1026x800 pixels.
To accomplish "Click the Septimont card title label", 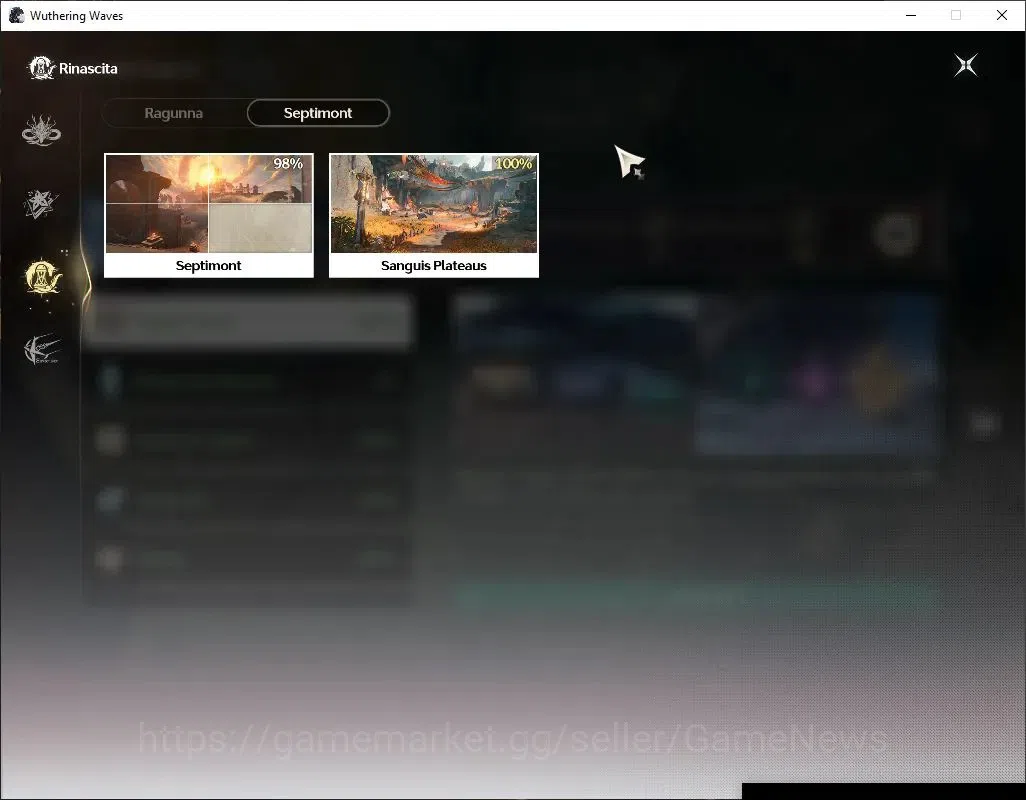I will 209,266.
